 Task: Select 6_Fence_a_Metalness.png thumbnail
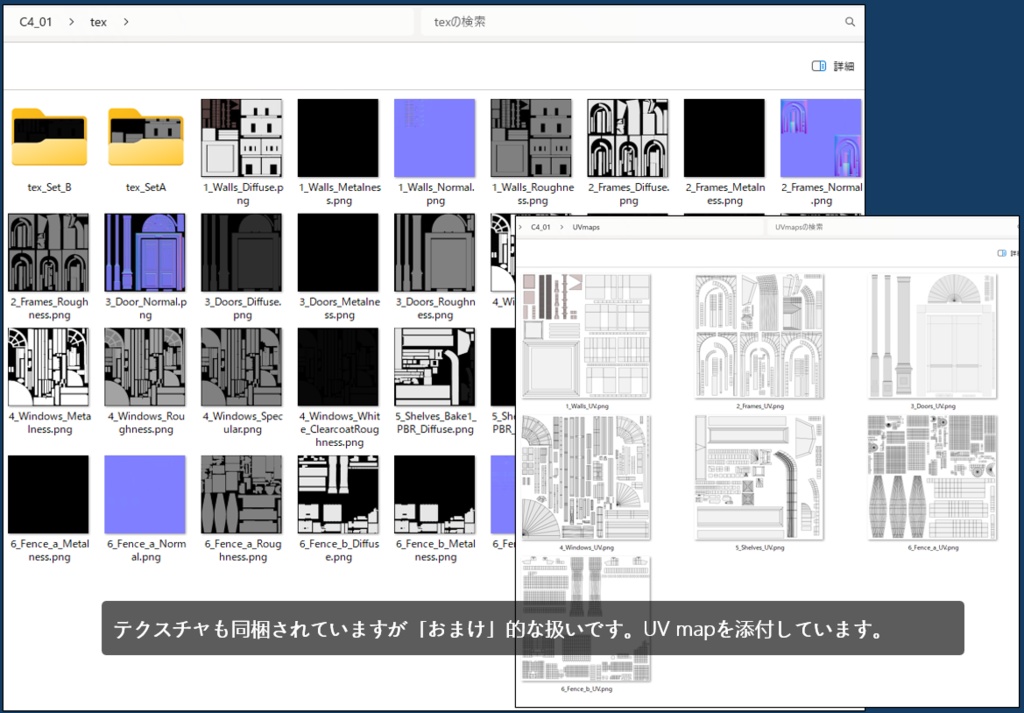(x=49, y=494)
